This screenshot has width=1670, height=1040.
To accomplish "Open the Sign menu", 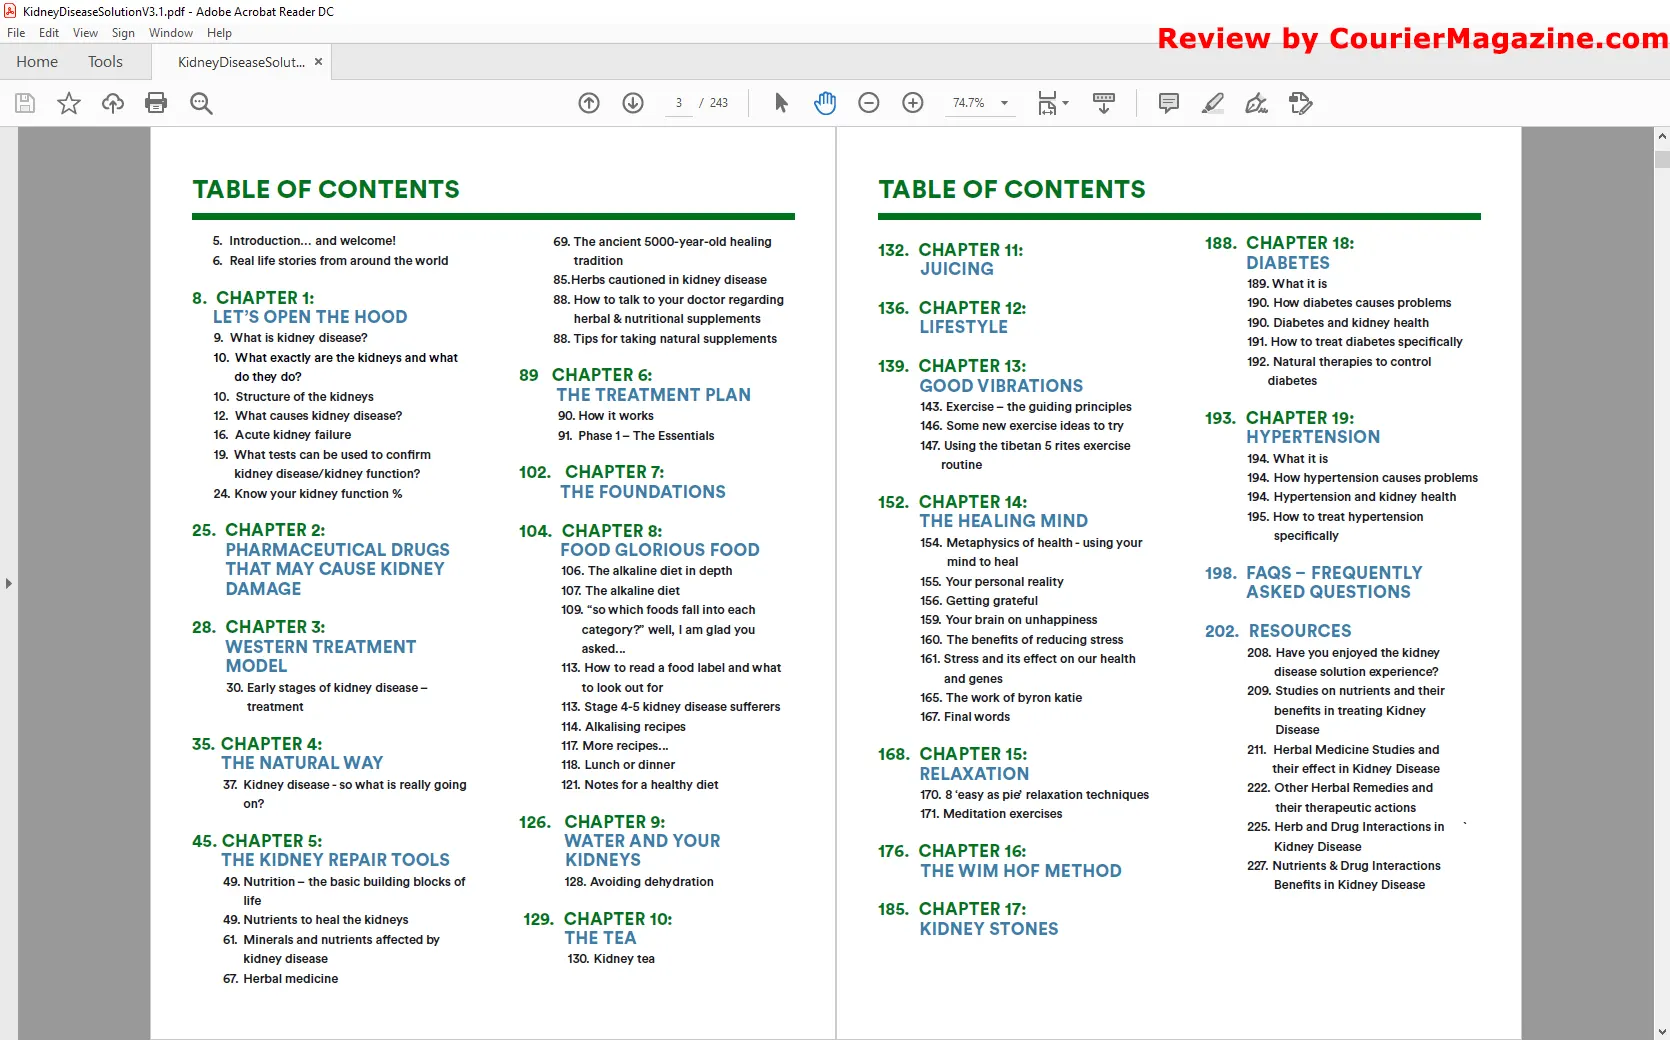I will pos(123,33).
